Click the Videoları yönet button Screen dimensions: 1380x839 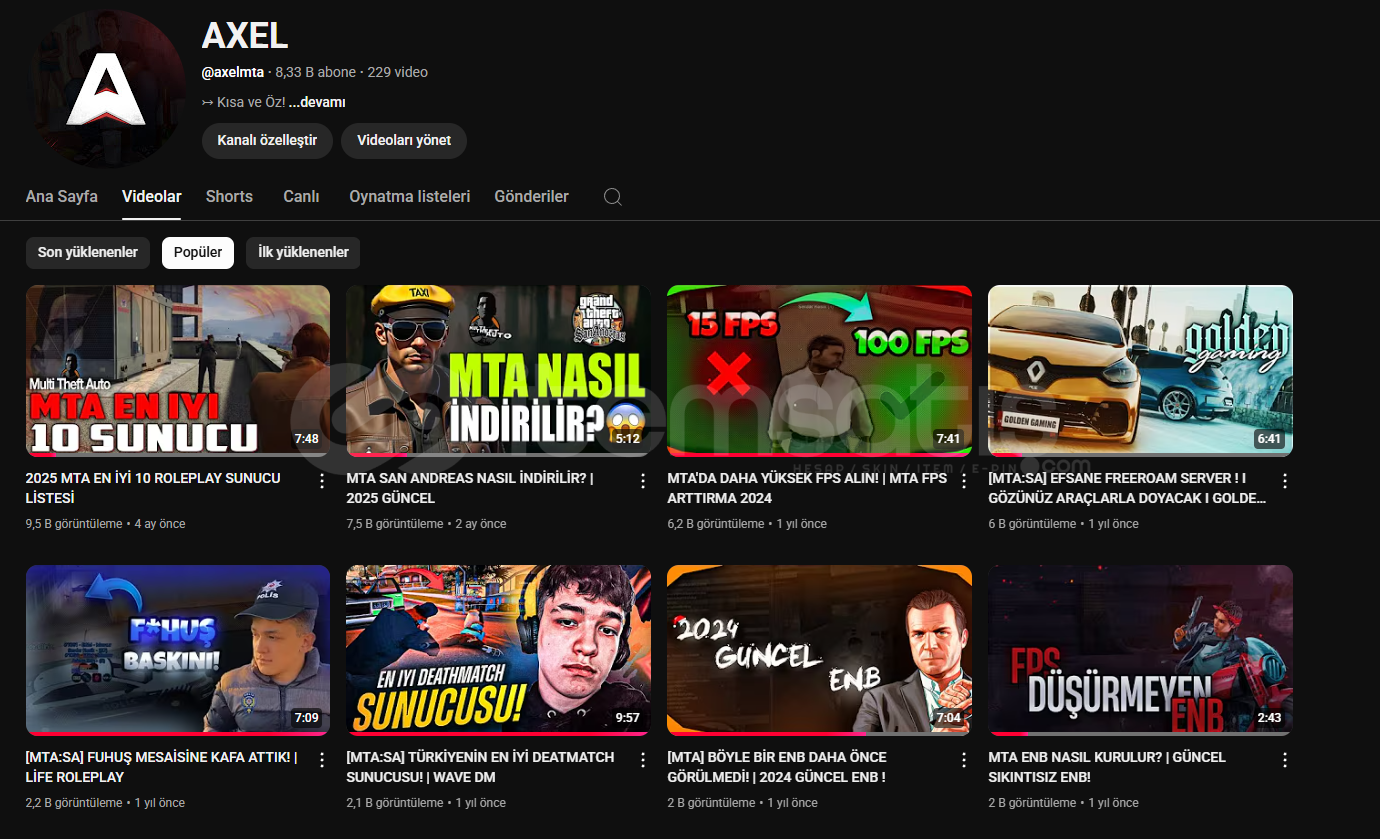point(404,140)
